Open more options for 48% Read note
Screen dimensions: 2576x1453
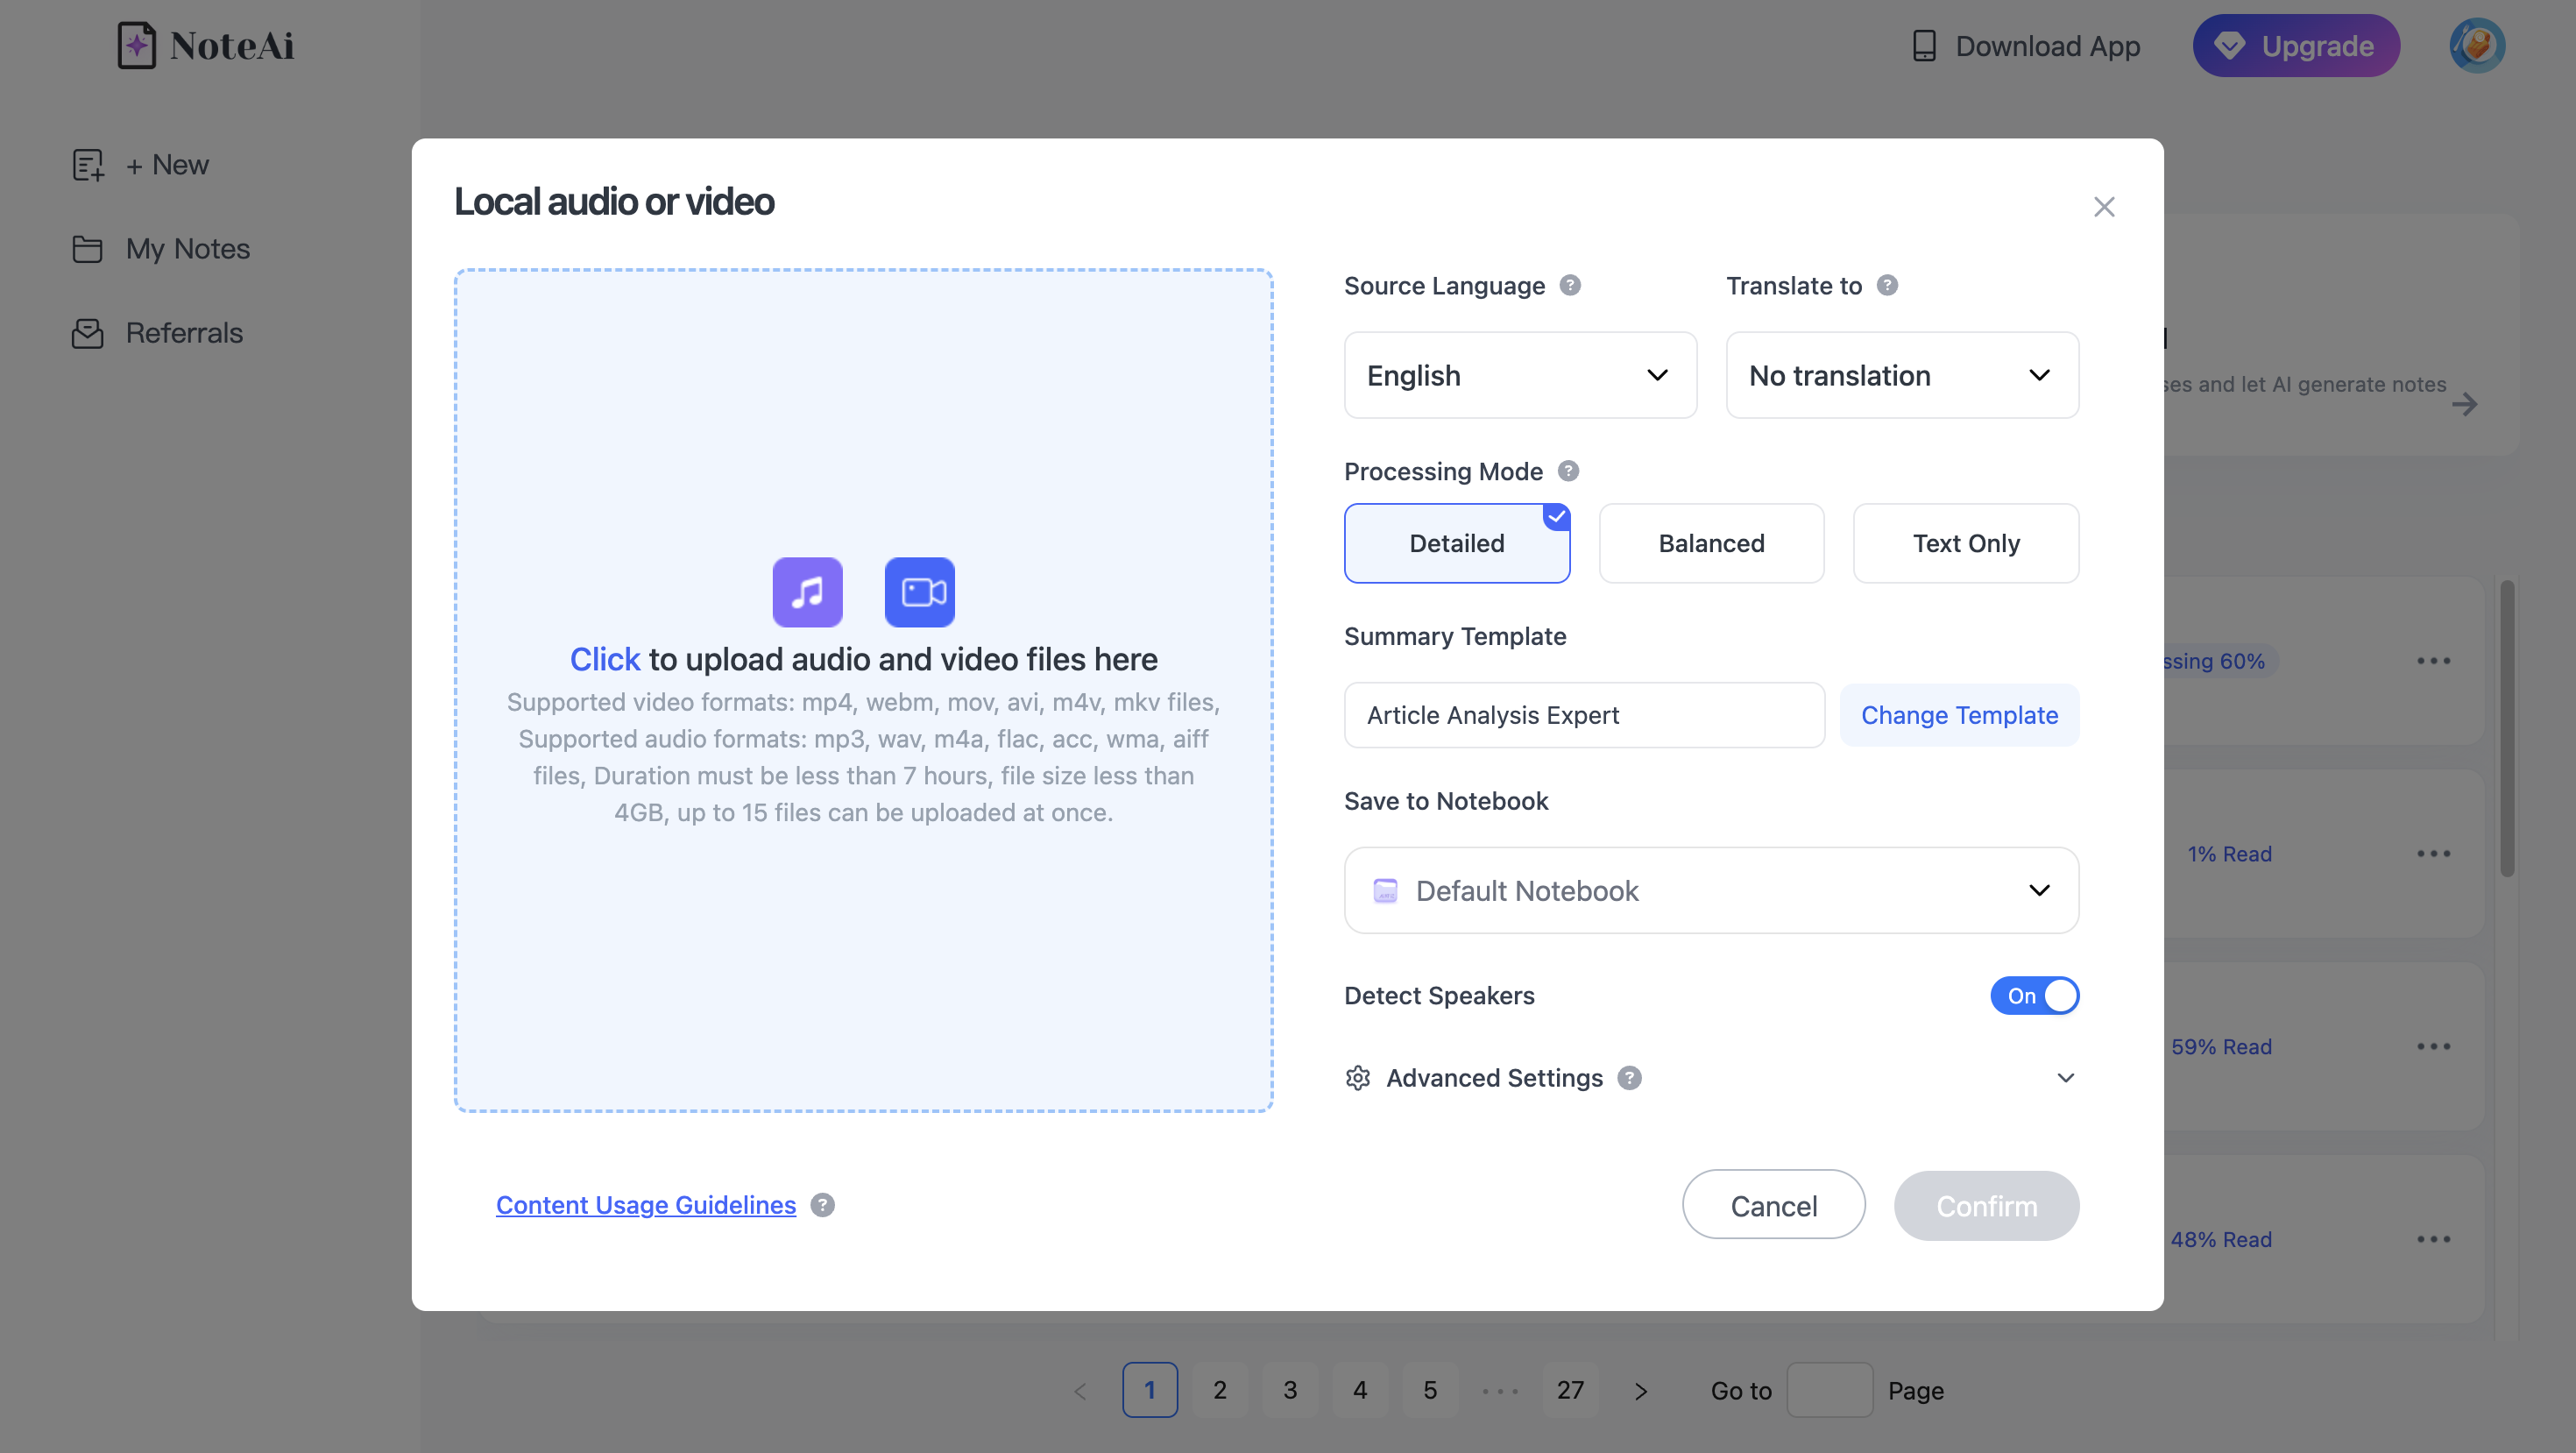2433,1240
